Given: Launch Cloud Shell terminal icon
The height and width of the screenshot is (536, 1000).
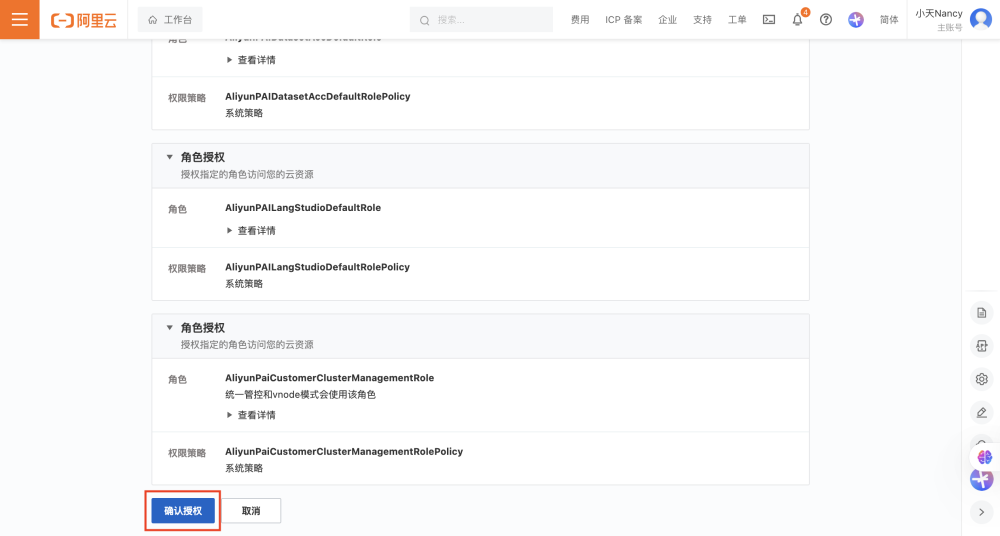Looking at the screenshot, I should coord(769,20).
